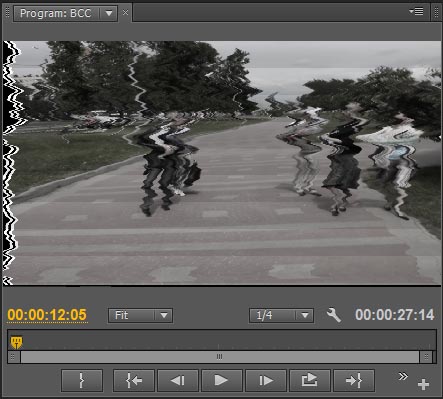This screenshot has width=443, height=399.
Task: Click the current timecode 00:00:12:05
Action: point(47,315)
